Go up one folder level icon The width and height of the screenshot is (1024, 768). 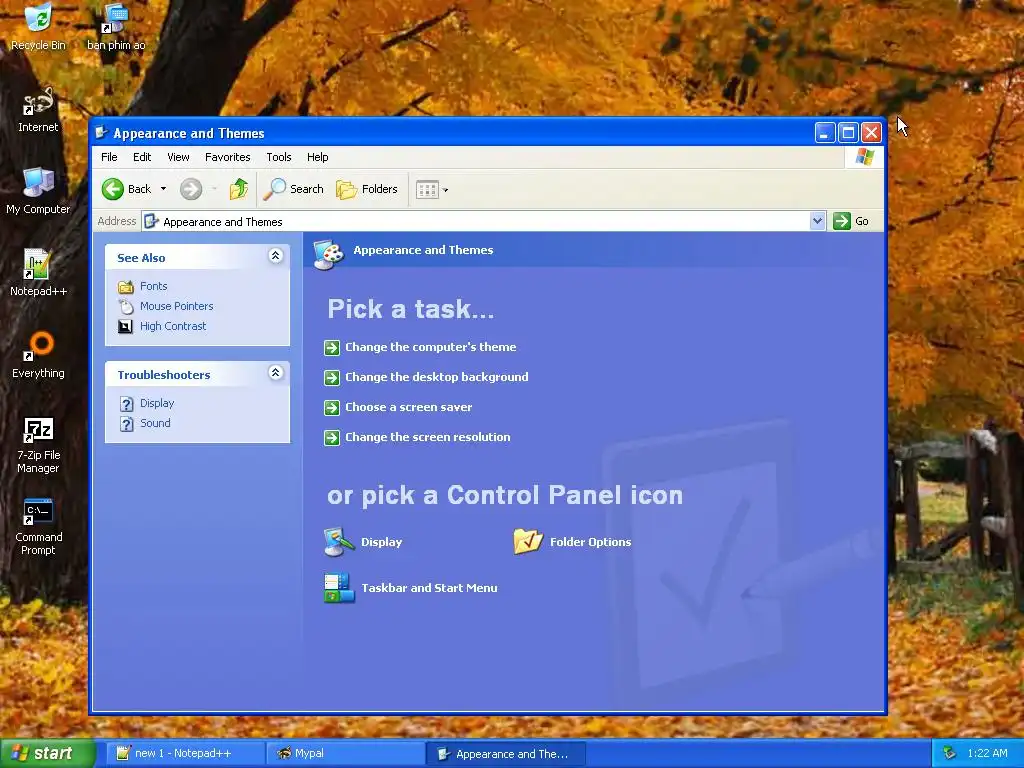point(238,189)
